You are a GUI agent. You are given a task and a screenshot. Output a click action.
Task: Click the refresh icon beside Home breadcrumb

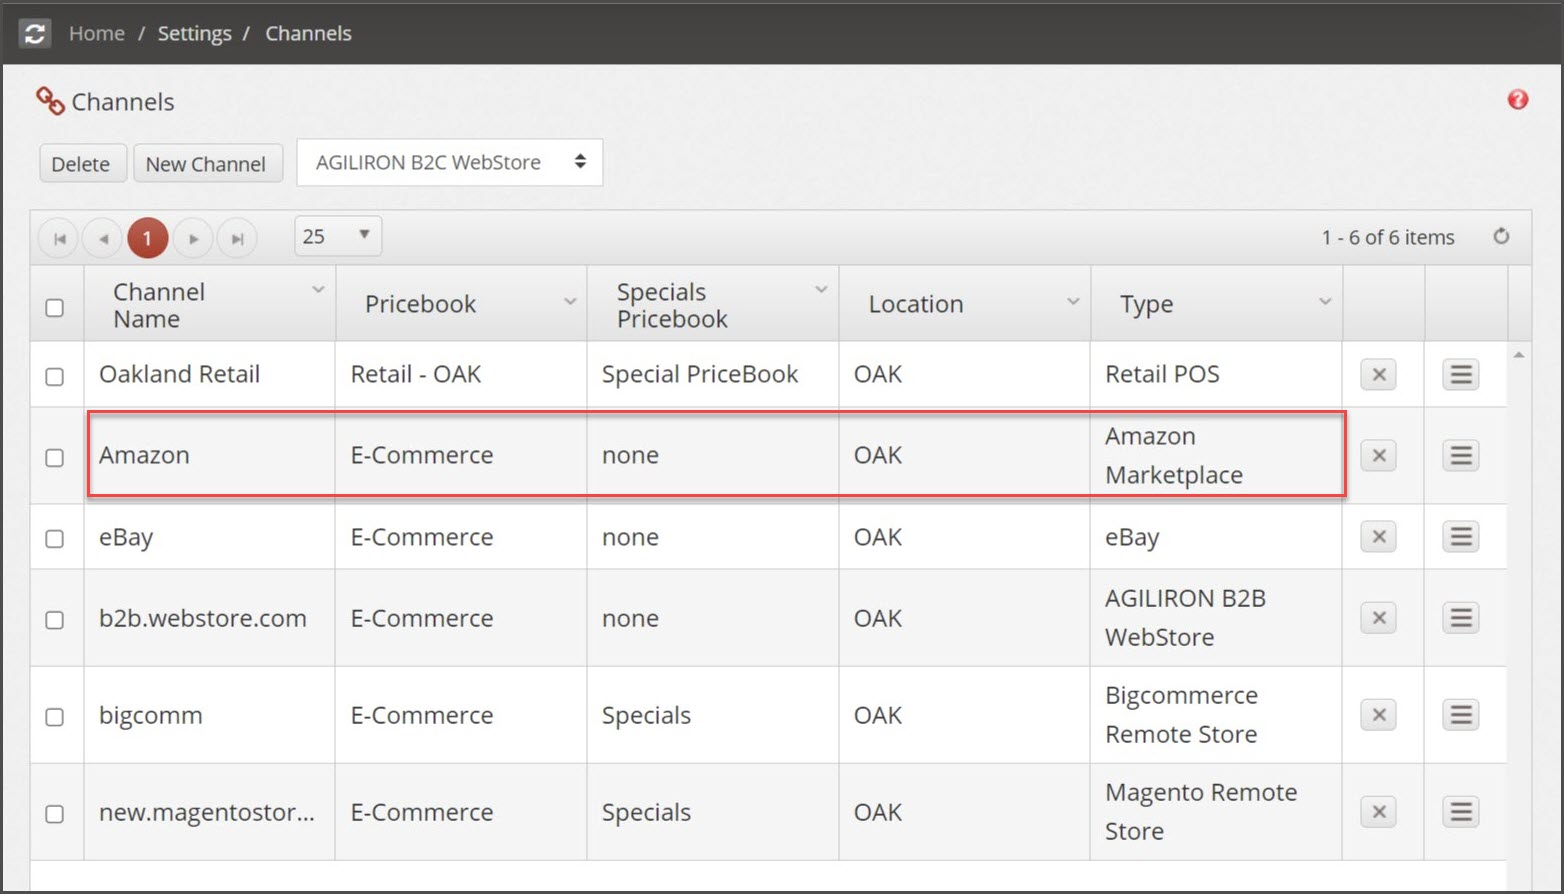pos(35,33)
